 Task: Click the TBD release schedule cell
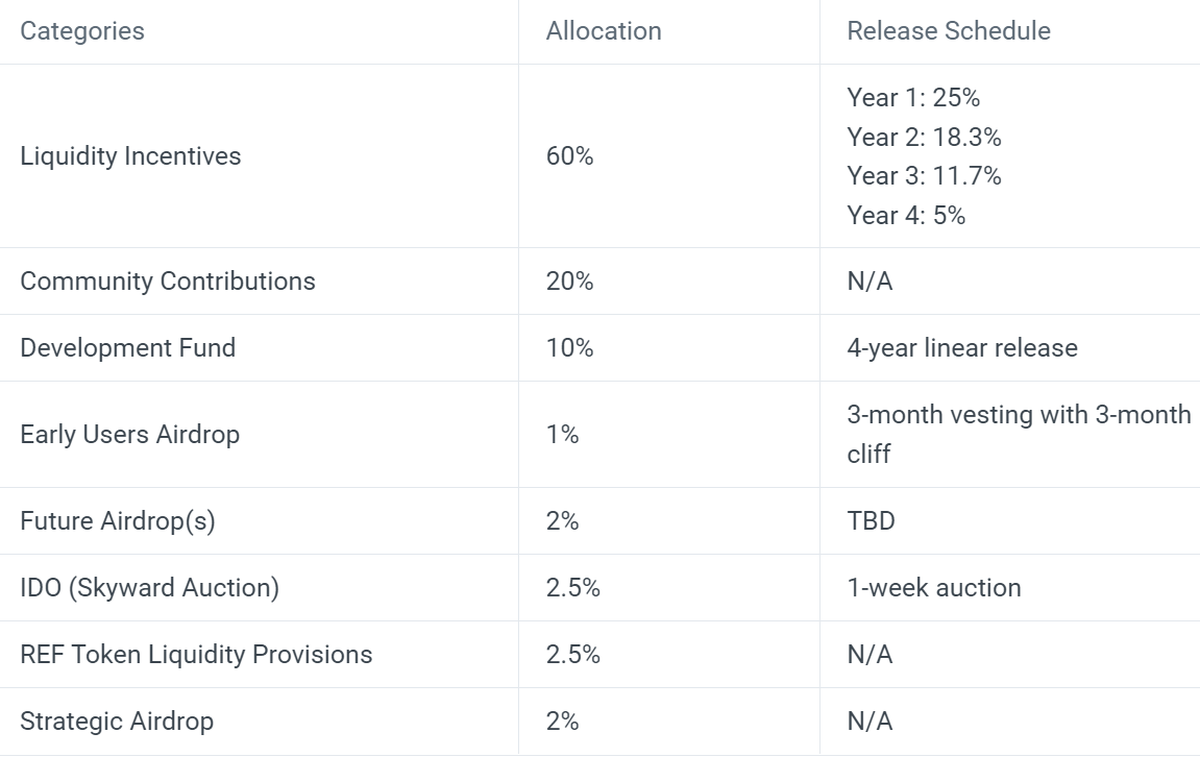(870, 521)
